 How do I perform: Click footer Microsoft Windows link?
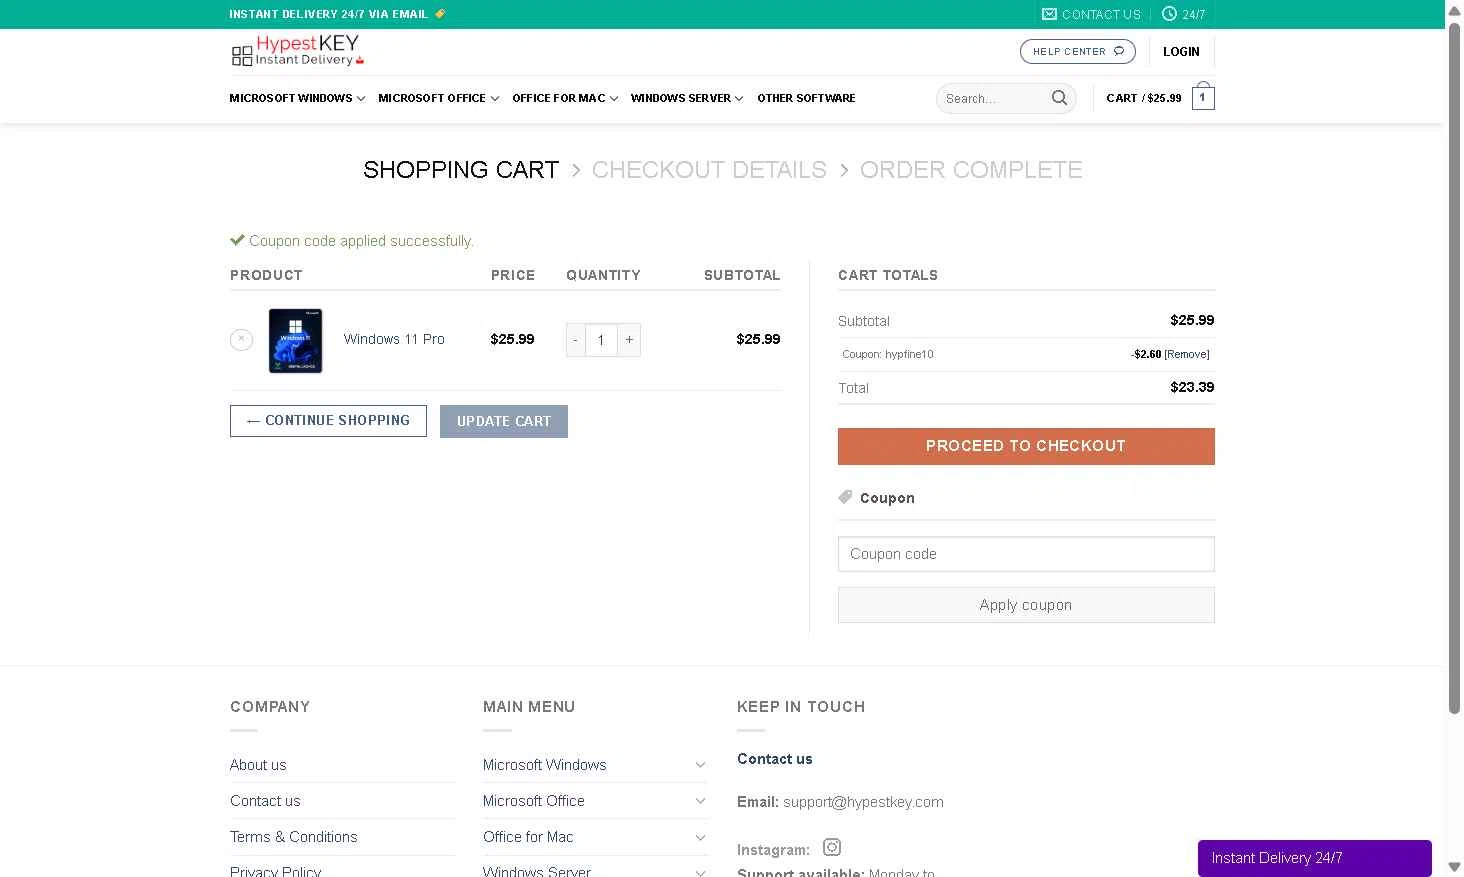544,765
